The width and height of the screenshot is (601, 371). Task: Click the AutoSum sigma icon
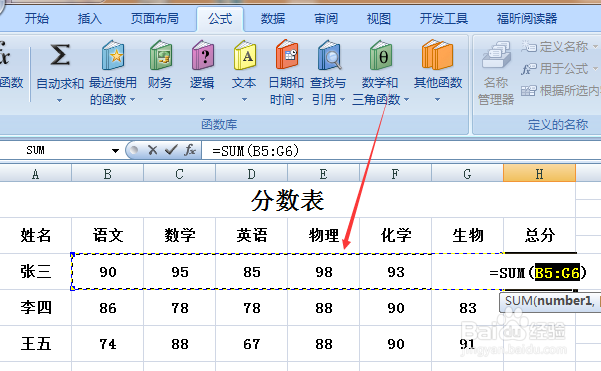[x=60, y=55]
